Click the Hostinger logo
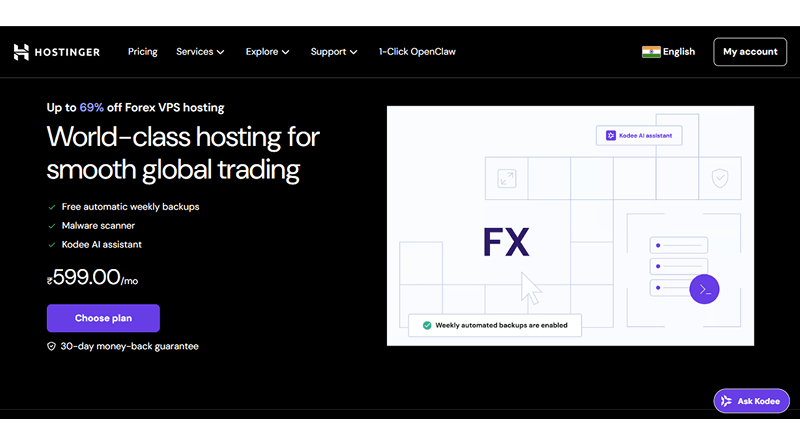 click(x=57, y=52)
